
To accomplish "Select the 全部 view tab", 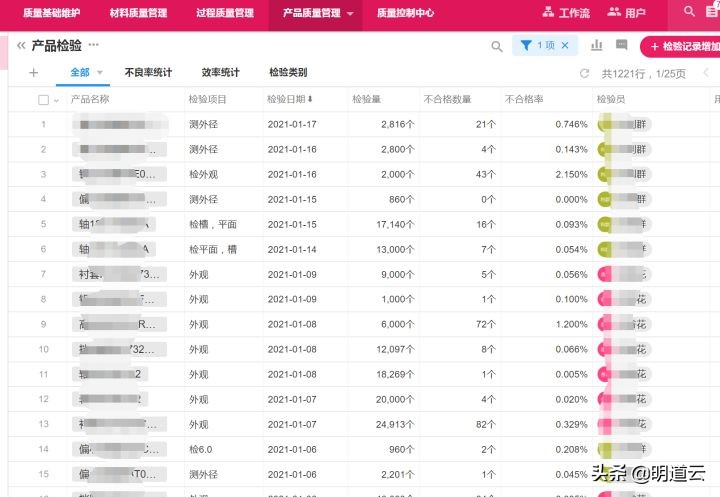I will coord(79,72).
